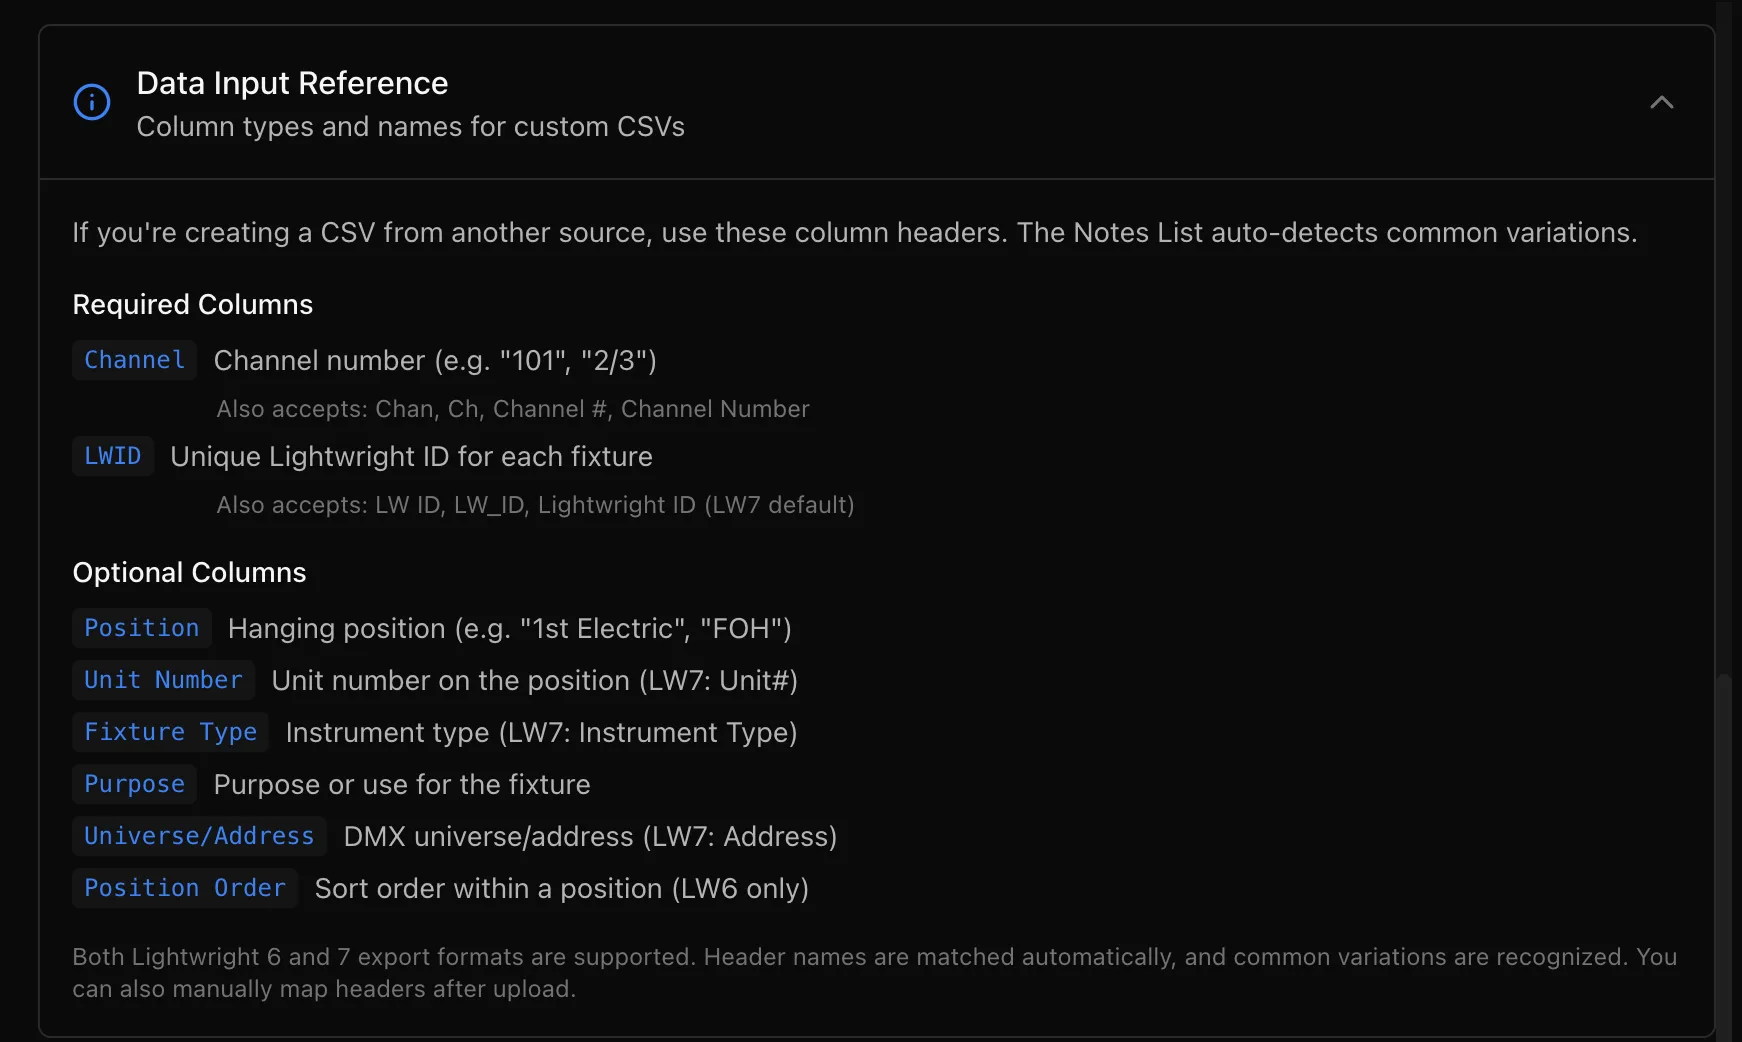Click the Fixture Type code label
This screenshot has width=1742, height=1042.
click(170, 732)
